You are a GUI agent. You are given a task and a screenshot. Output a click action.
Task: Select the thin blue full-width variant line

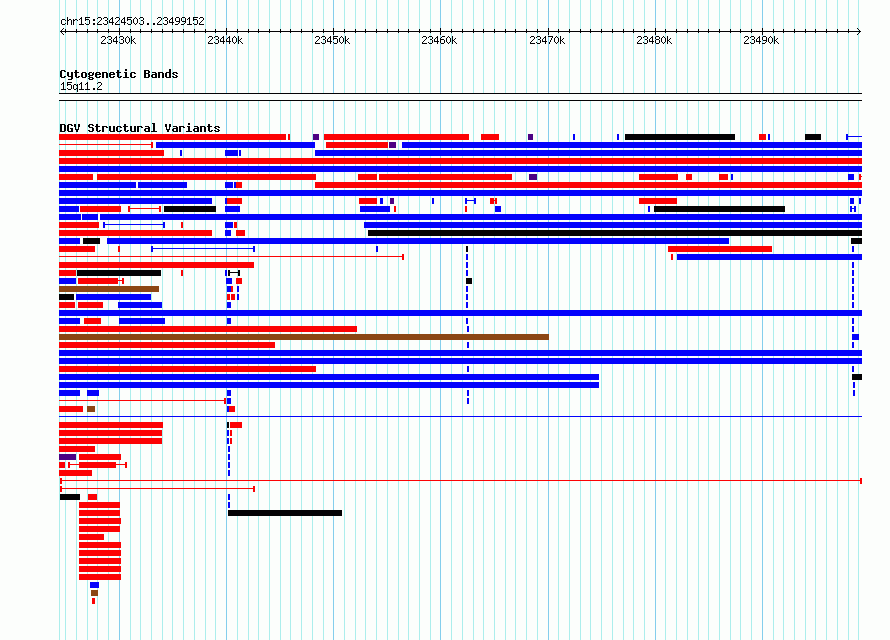[460, 416]
